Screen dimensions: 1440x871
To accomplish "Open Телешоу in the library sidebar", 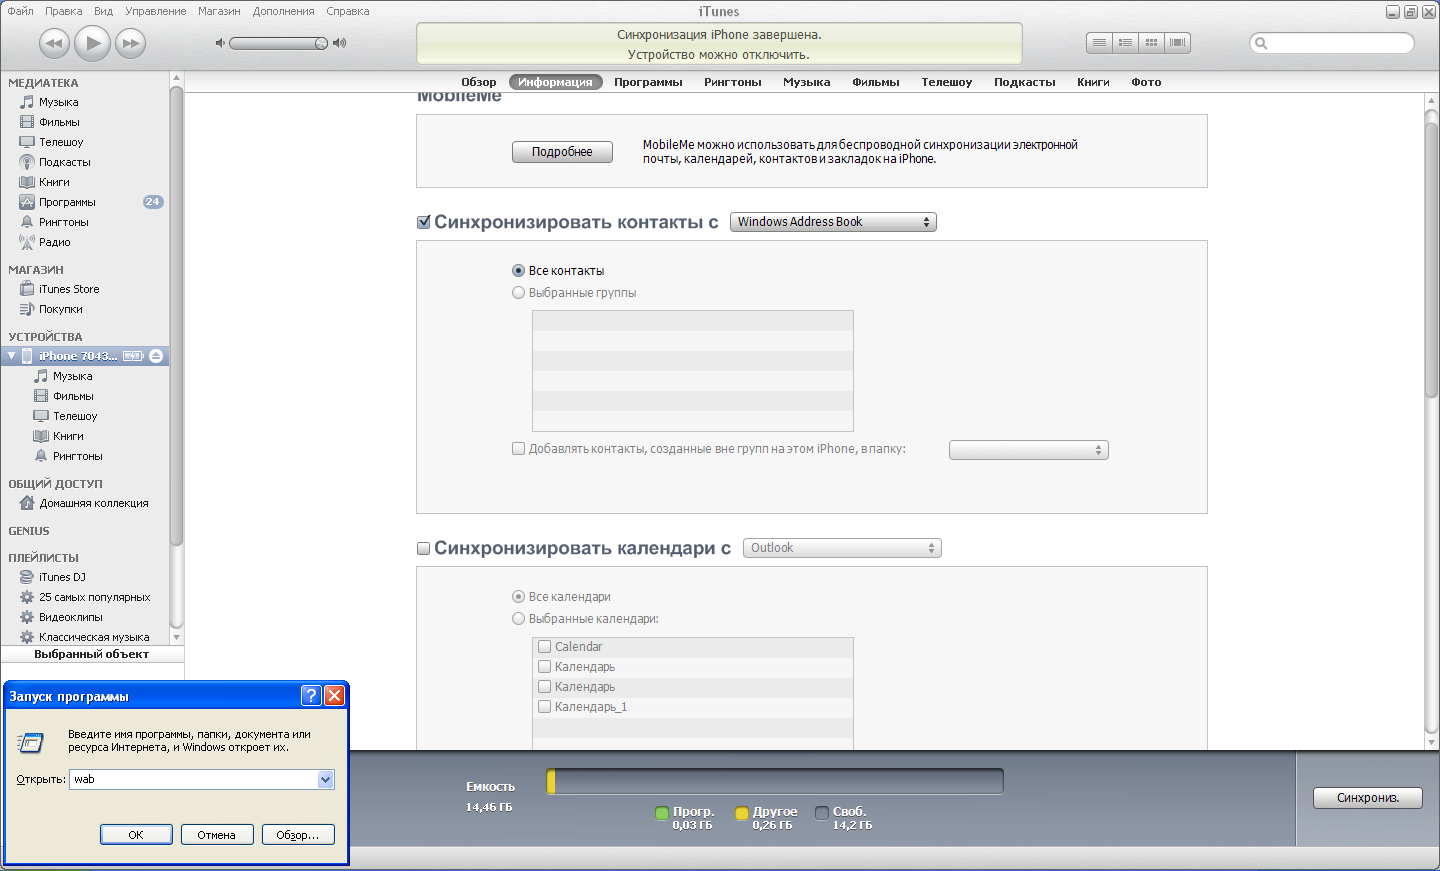I will (61, 142).
